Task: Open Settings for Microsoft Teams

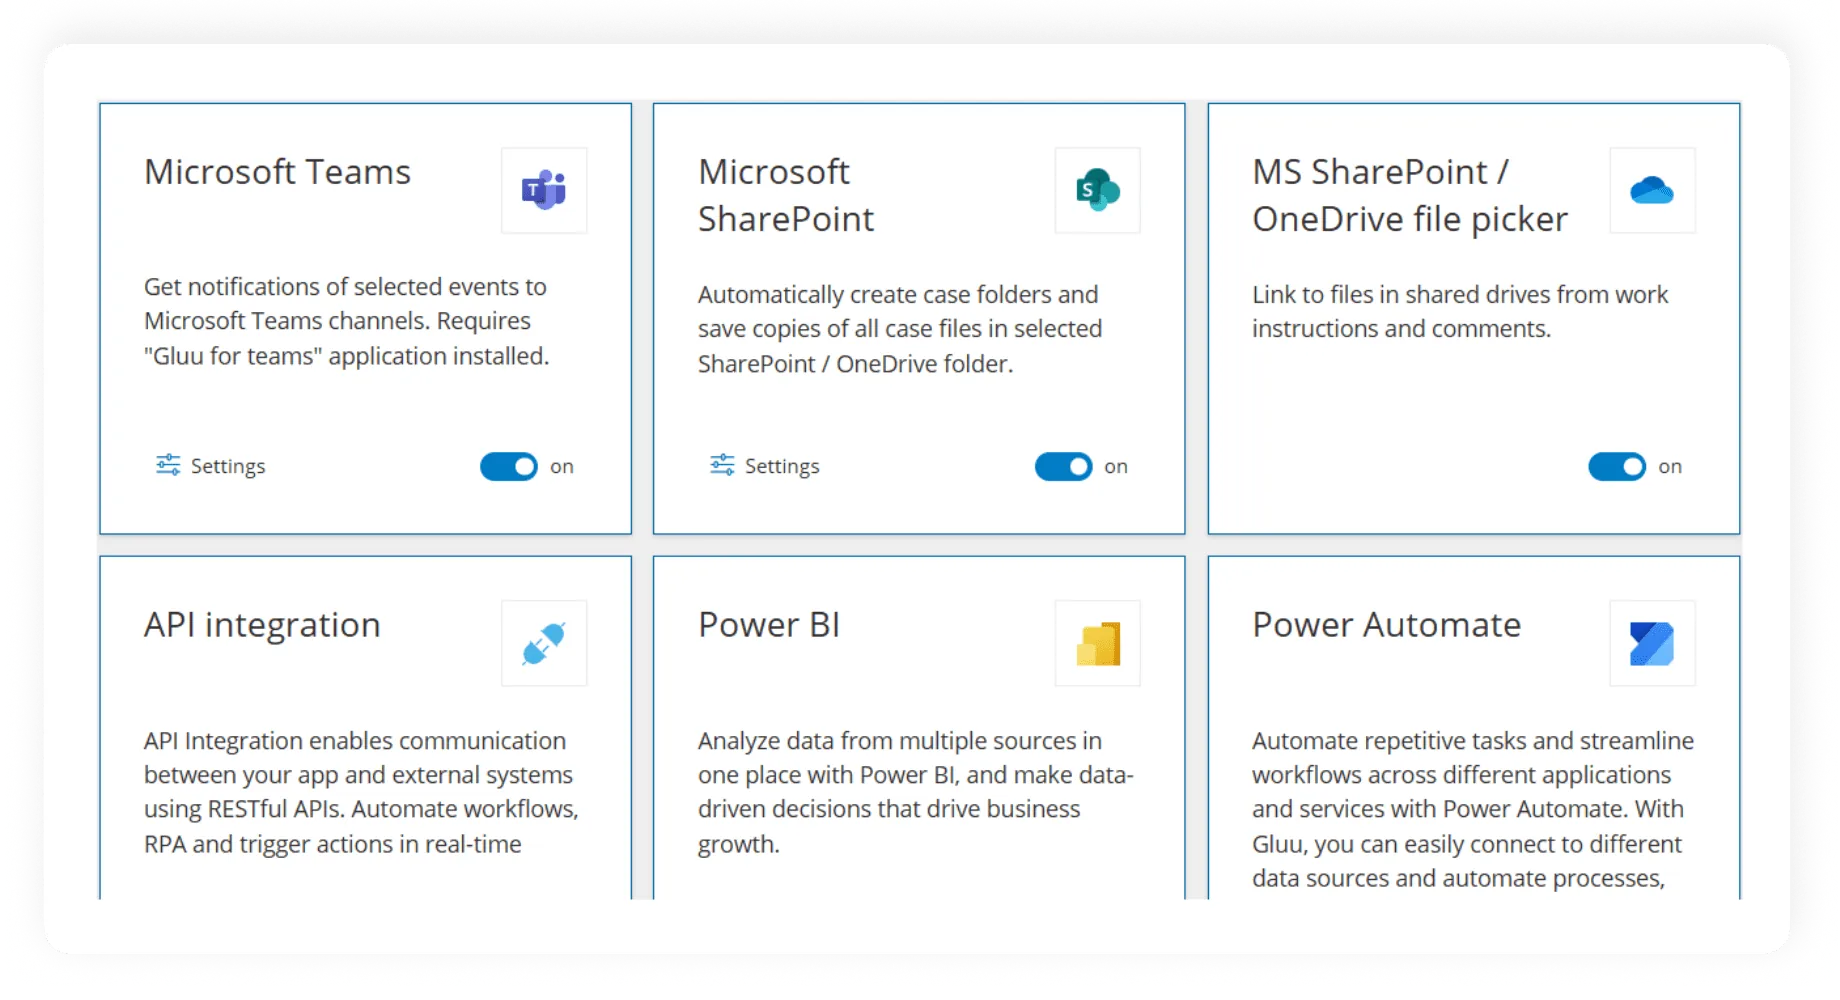Action: (211, 466)
